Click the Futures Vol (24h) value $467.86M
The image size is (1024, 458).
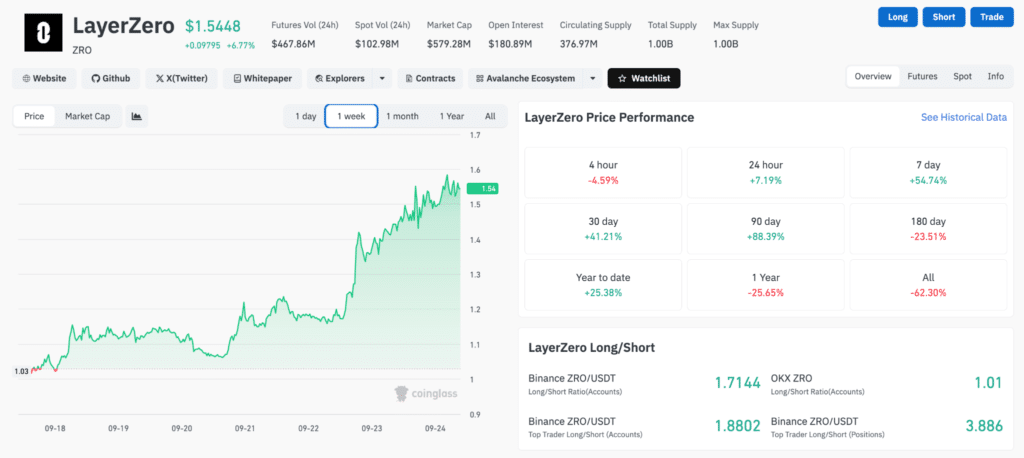[x=291, y=44]
